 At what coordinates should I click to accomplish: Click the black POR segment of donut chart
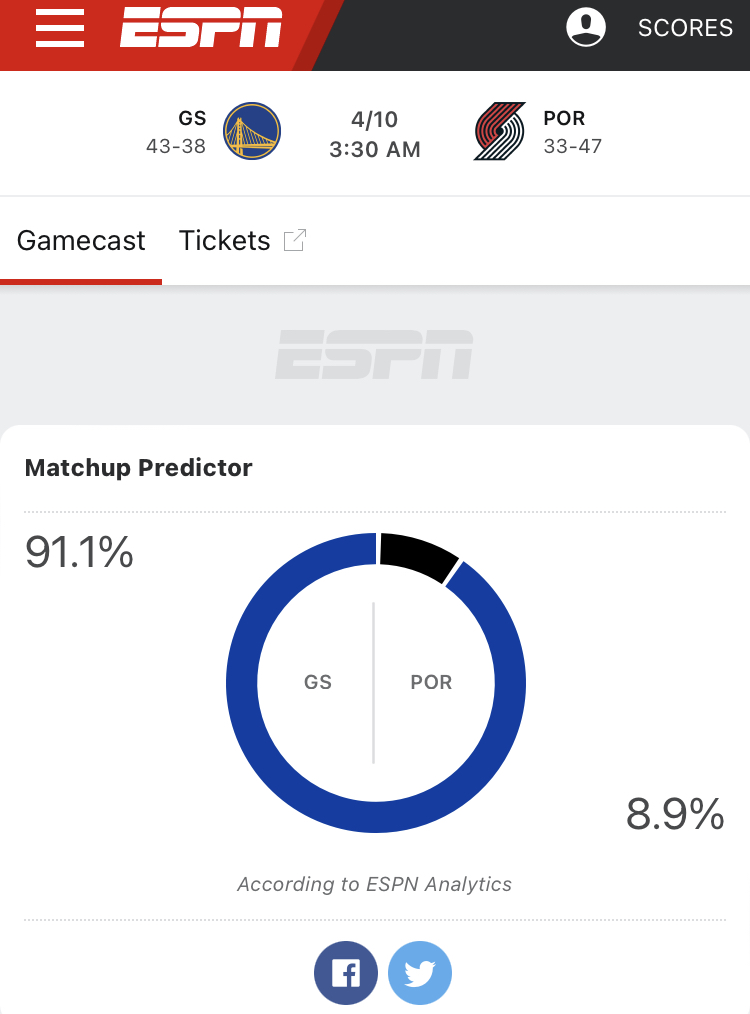pos(418,554)
